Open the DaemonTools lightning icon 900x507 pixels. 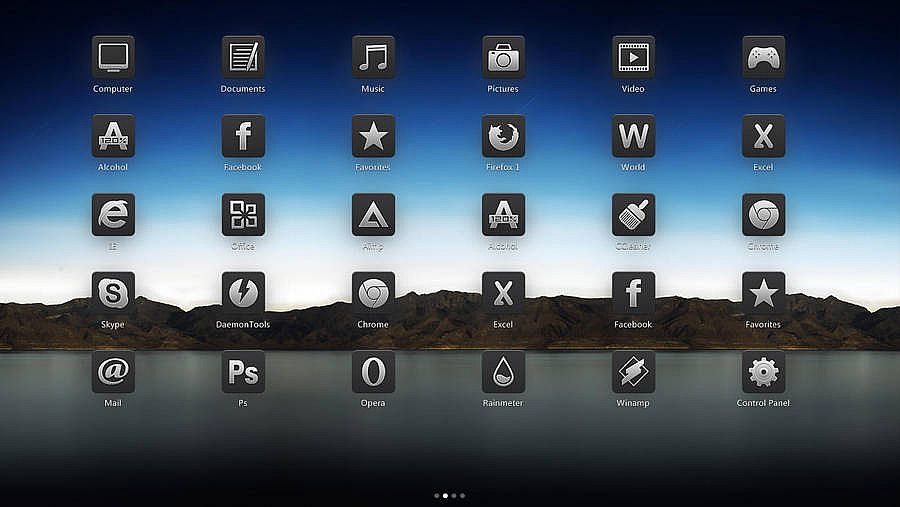point(243,293)
